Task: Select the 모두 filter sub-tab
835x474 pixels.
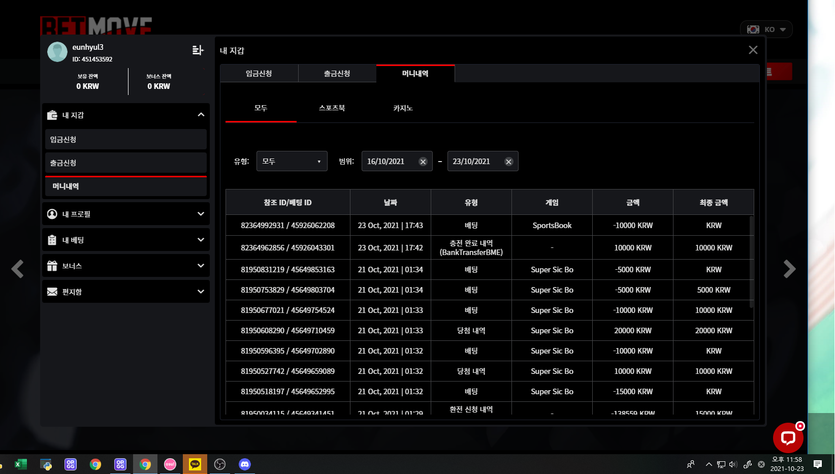Action: [x=261, y=109]
